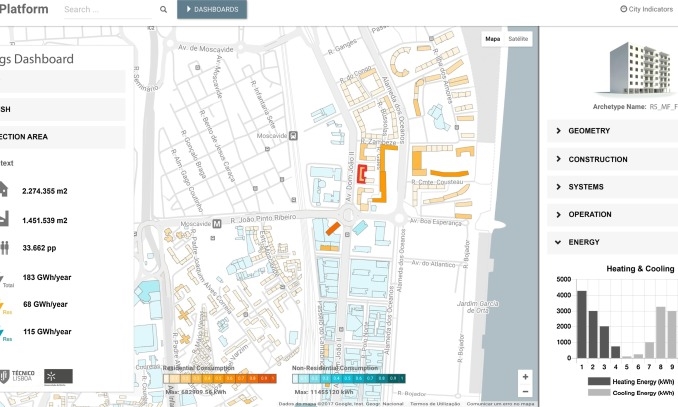
Task: Zoom in on the map
Action: pyautogui.click(x=525, y=377)
